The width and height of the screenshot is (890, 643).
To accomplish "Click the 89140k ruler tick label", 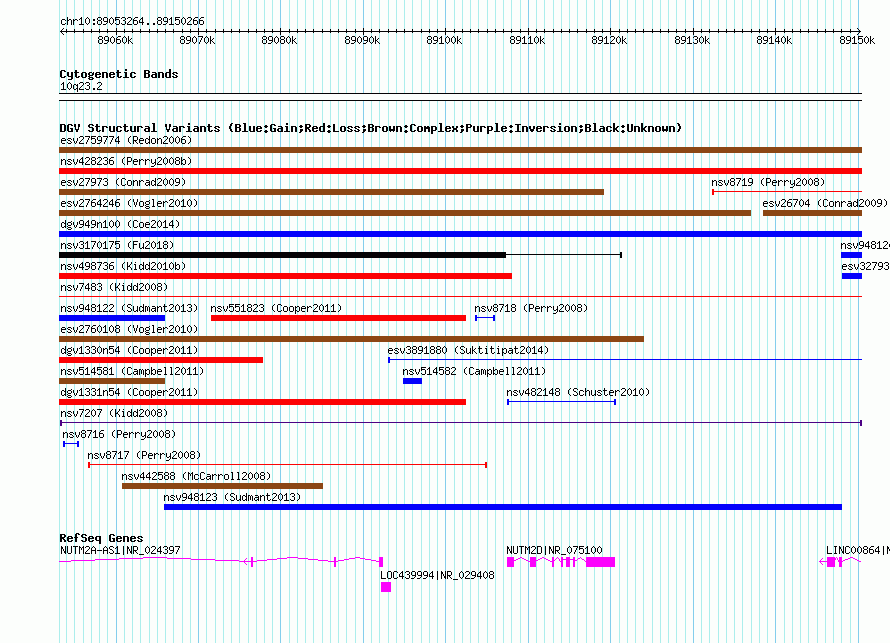I will (774, 40).
